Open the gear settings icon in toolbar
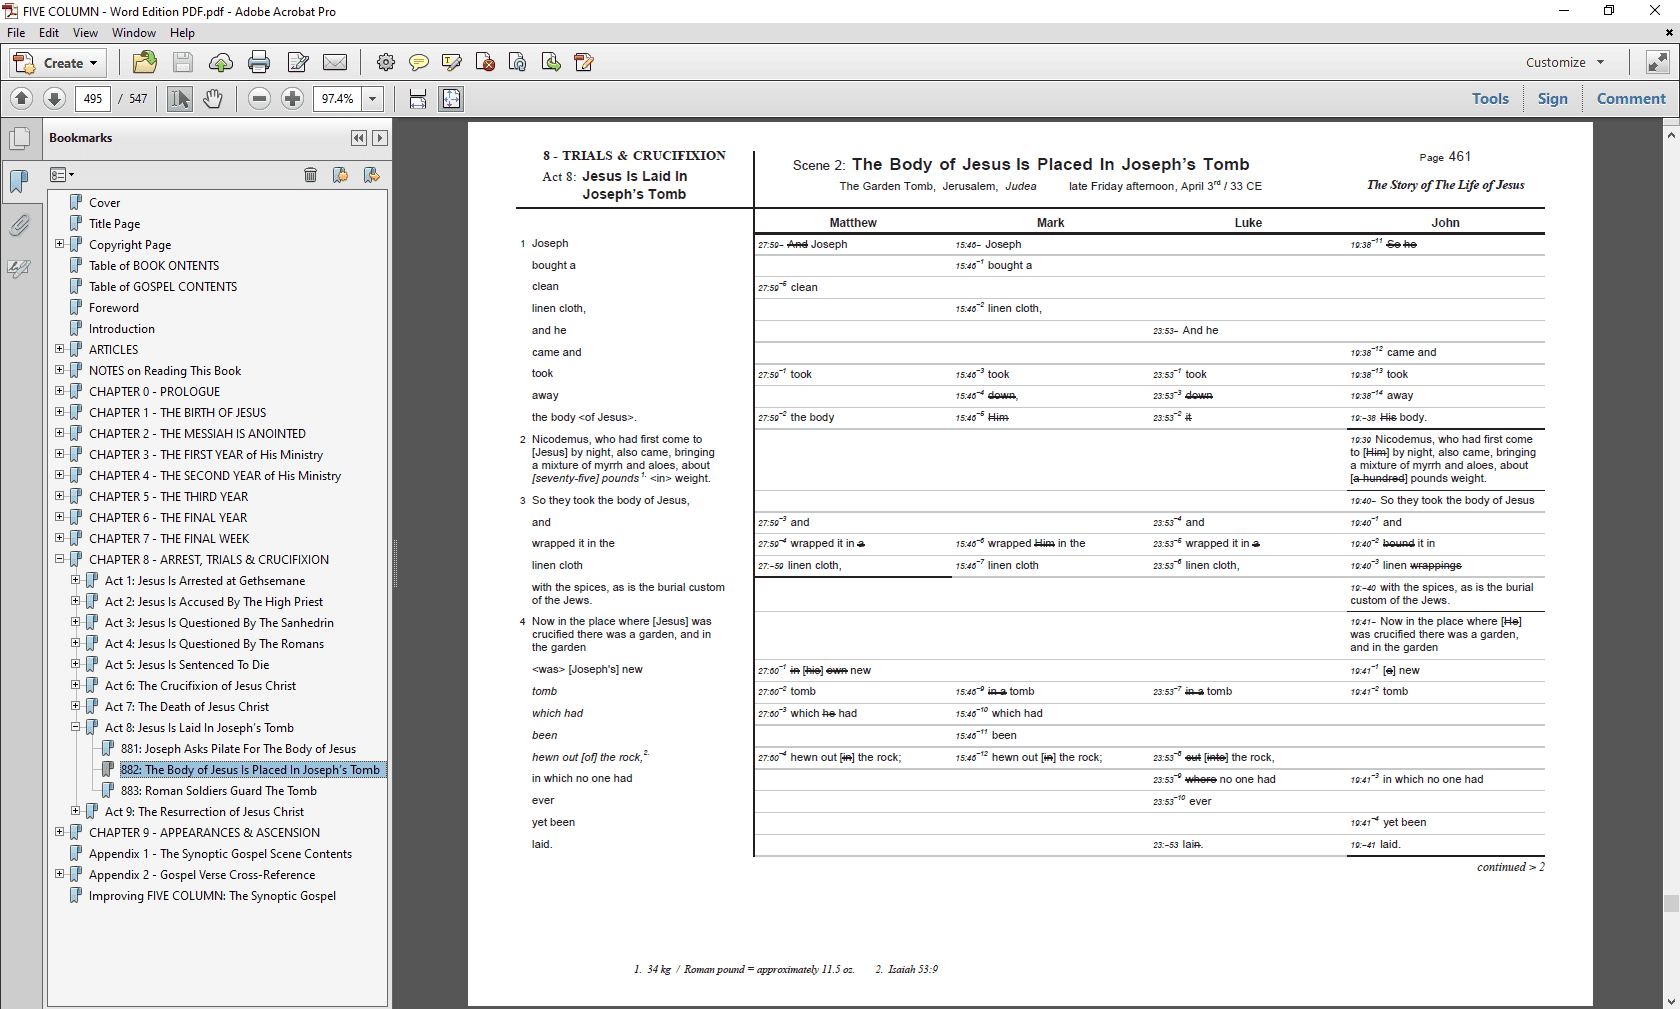 (x=386, y=62)
